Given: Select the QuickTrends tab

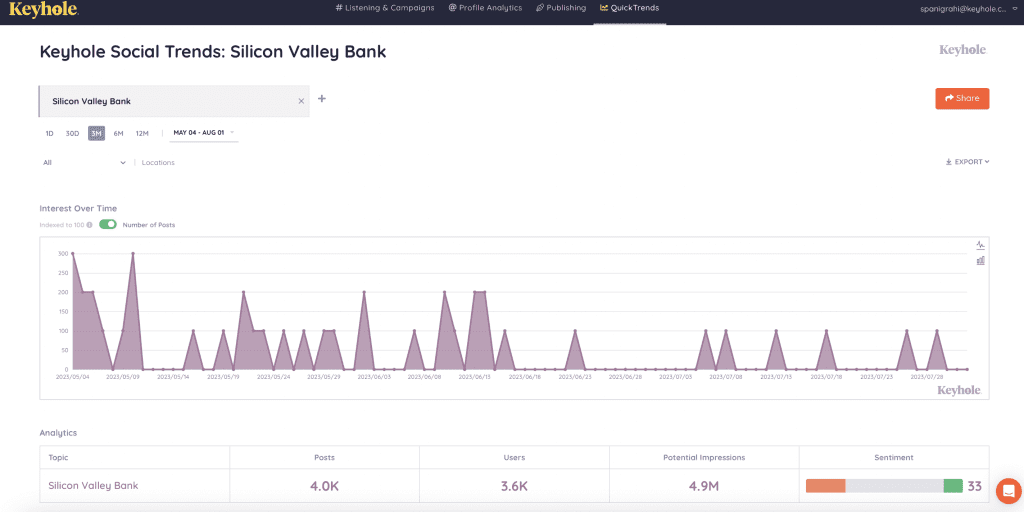Looking at the screenshot, I should (x=630, y=8).
